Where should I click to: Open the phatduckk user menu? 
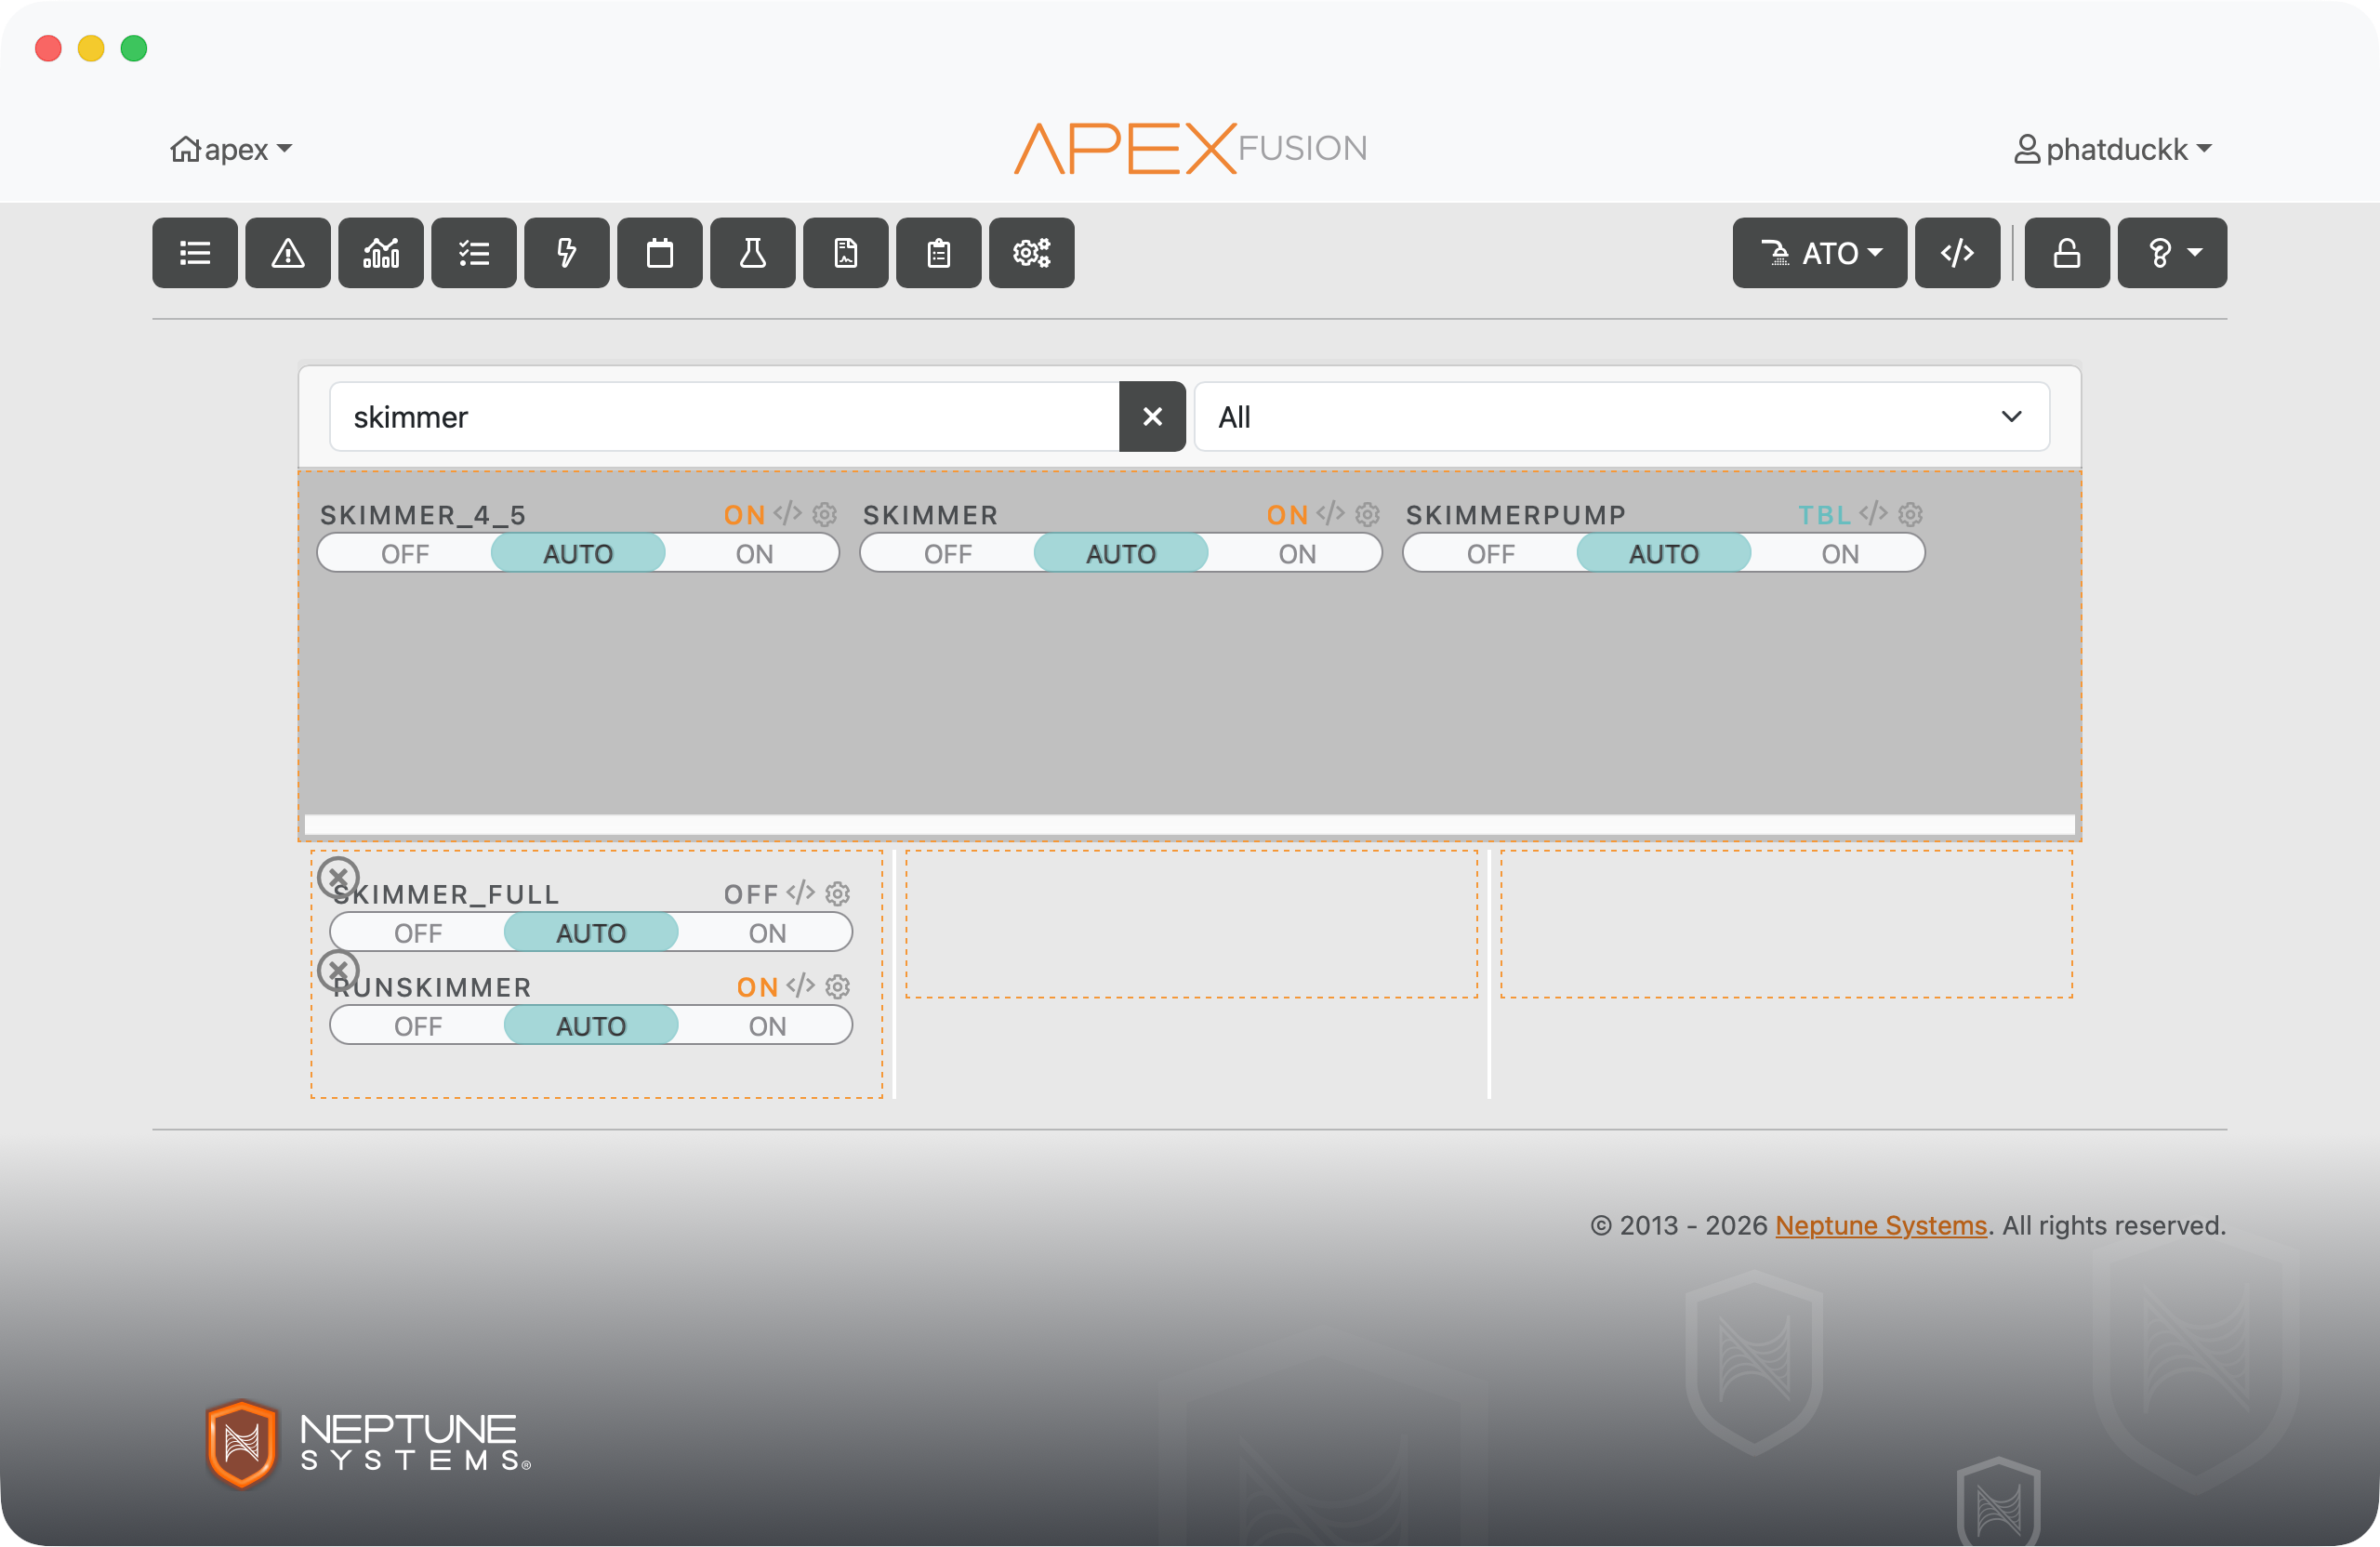(x=2112, y=149)
